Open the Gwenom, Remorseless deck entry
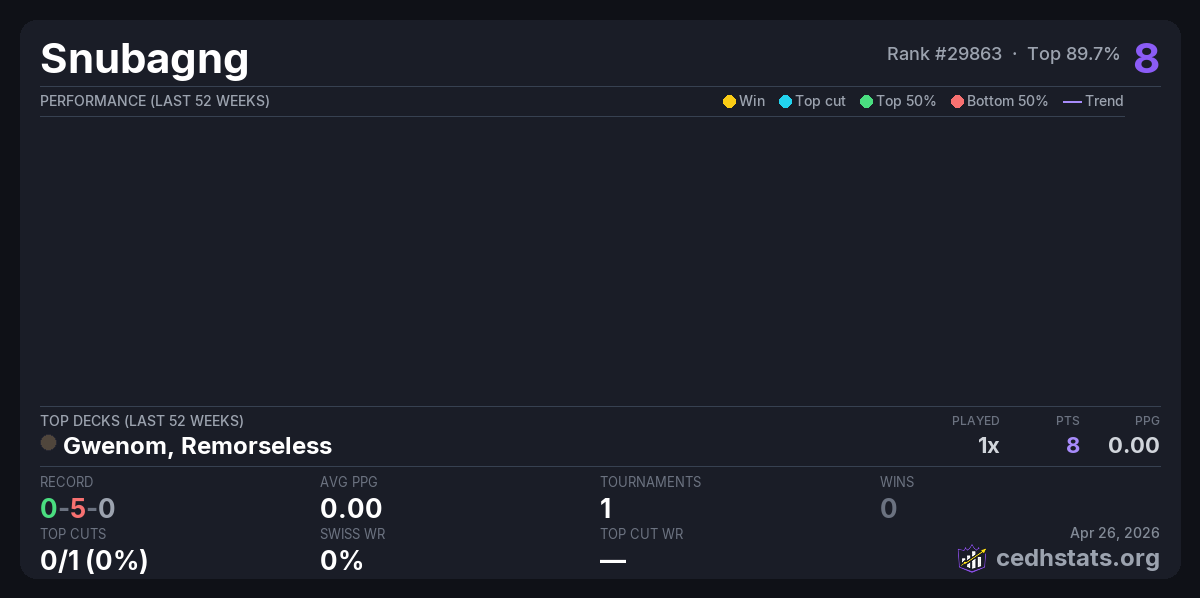 pyautogui.click(x=197, y=445)
